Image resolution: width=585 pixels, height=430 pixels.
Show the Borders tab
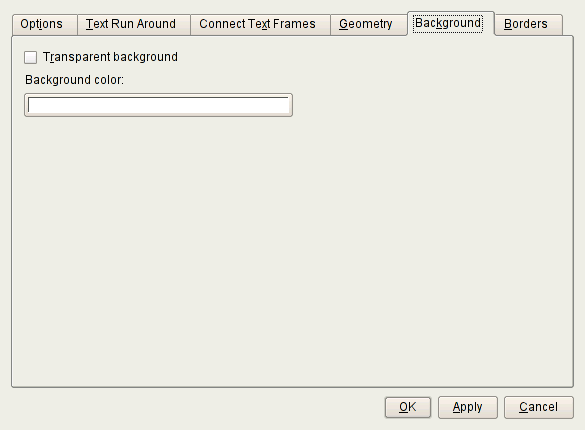click(528, 25)
